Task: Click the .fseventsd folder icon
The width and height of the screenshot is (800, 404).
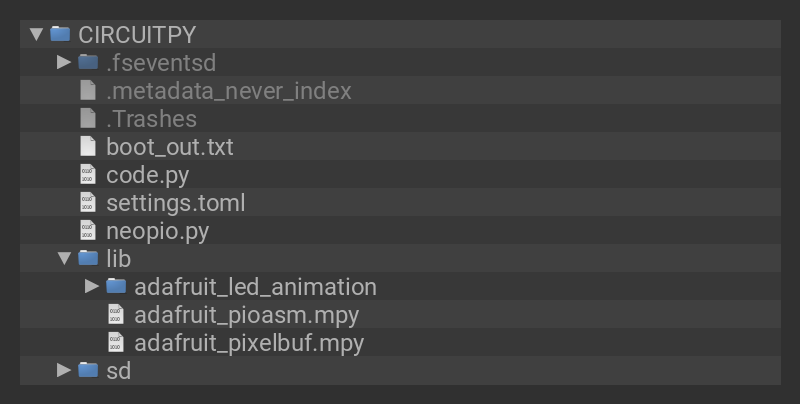Action: [88, 62]
